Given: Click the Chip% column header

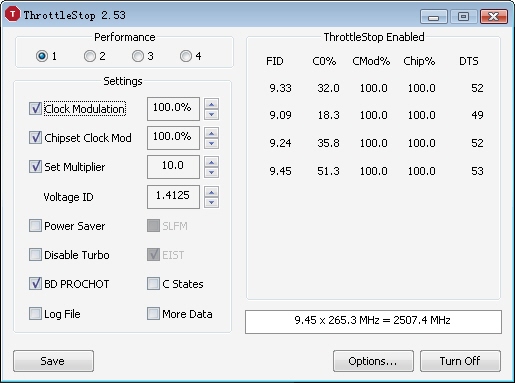Looking at the screenshot, I should (419, 61).
